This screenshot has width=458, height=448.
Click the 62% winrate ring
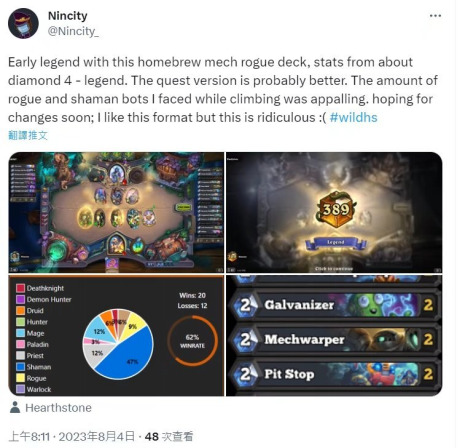click(192, 341)
